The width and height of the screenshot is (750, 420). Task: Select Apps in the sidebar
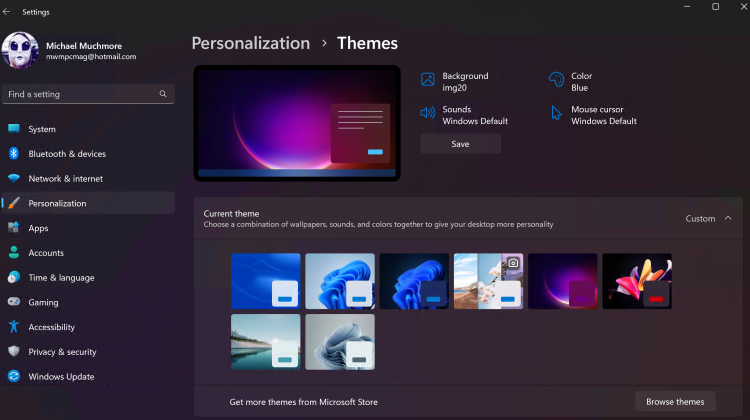point(38,228)
